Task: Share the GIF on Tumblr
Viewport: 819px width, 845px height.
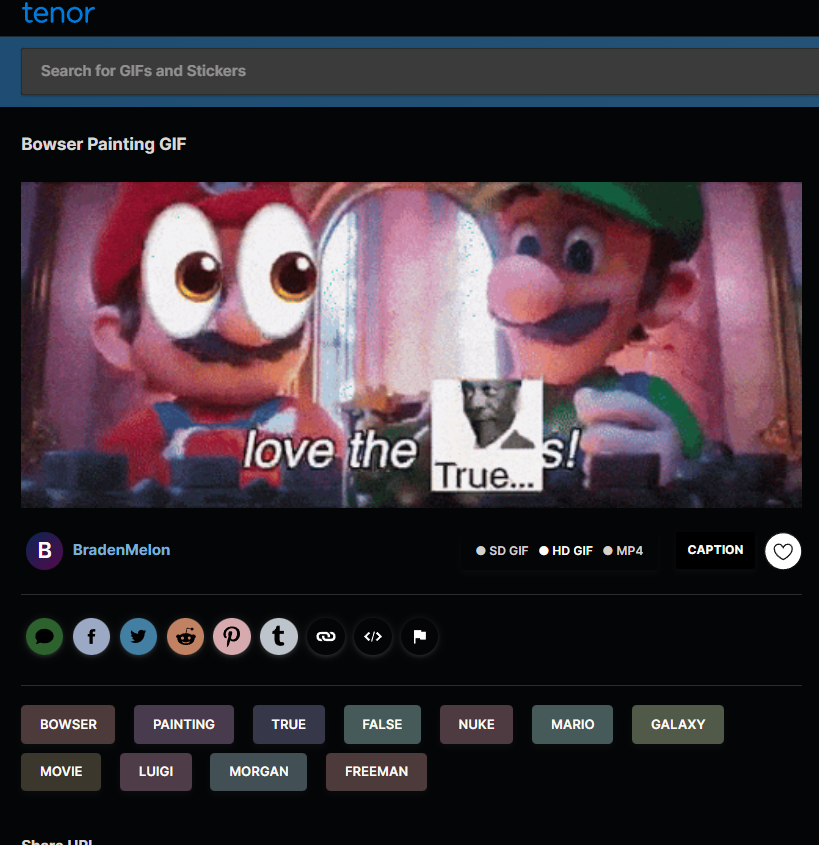Action: 279,636
